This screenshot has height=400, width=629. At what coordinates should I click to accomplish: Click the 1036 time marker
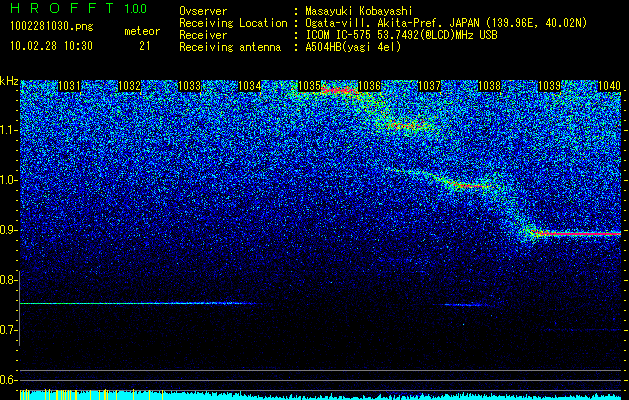369,86
